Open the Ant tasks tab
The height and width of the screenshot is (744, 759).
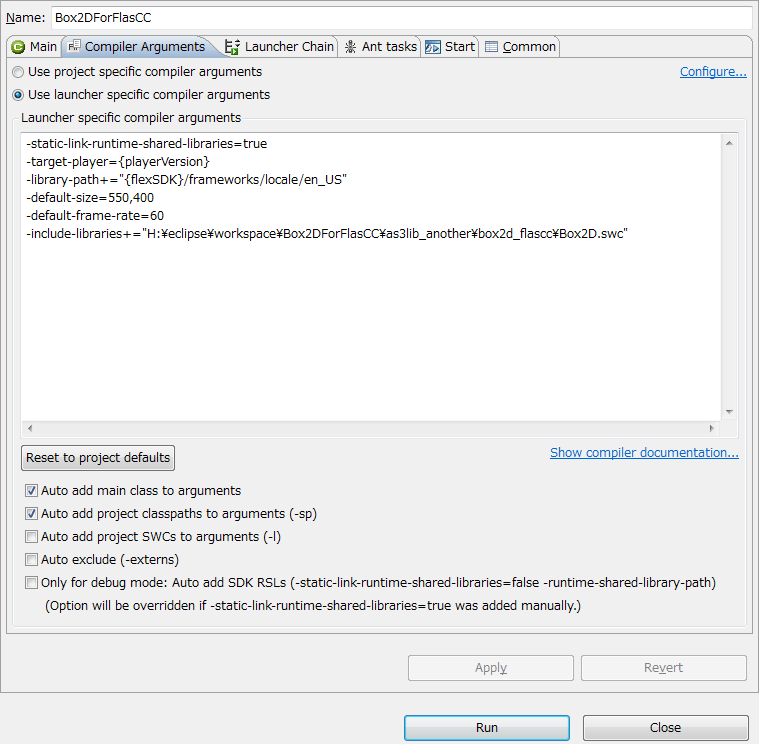pos(380,46)
